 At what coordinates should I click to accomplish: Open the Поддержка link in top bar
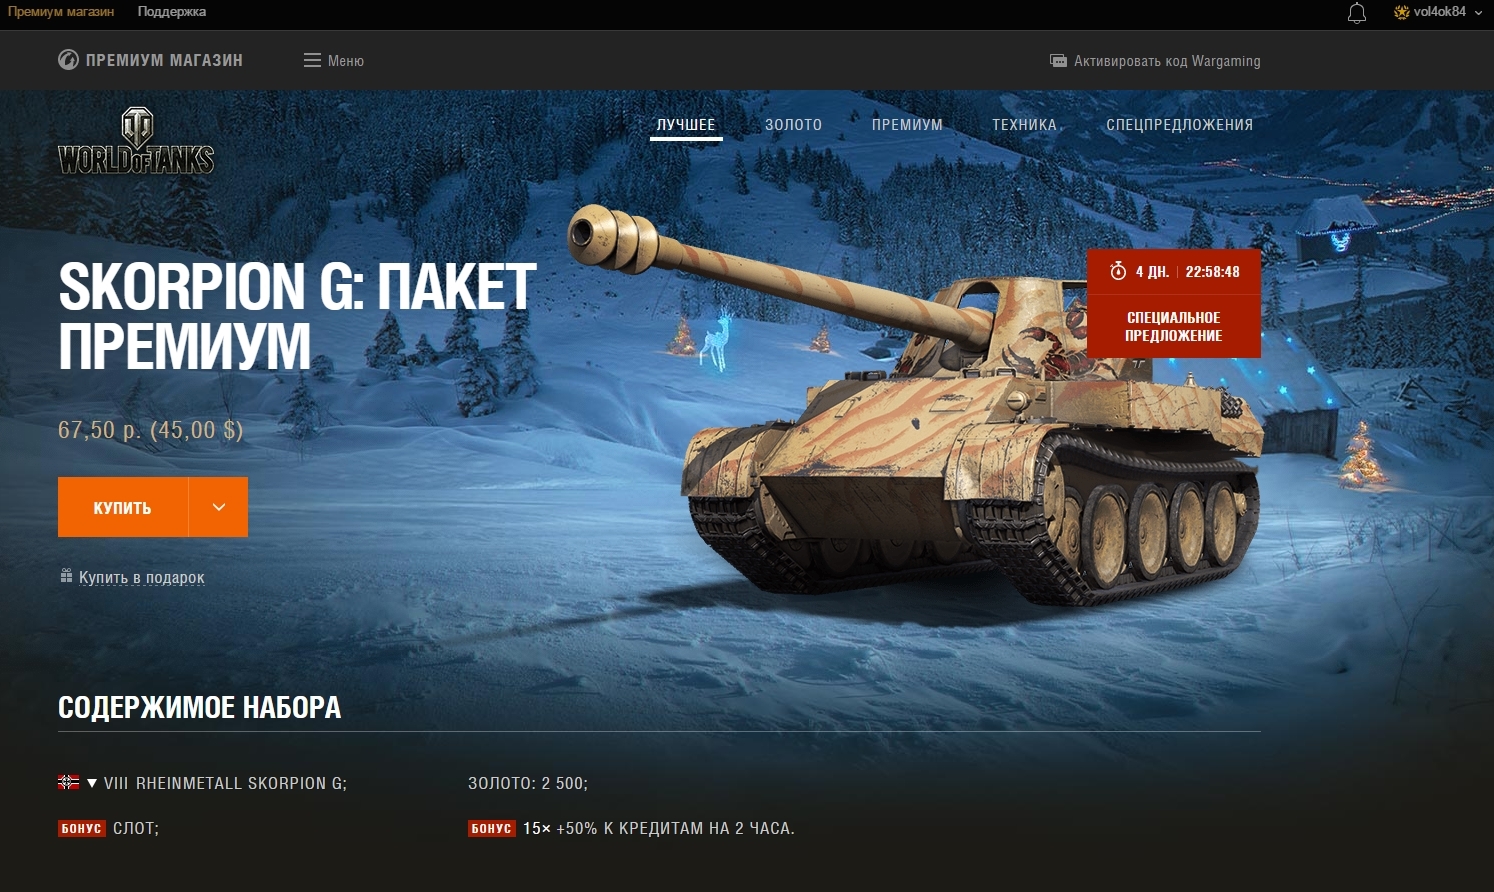point(172,12)
